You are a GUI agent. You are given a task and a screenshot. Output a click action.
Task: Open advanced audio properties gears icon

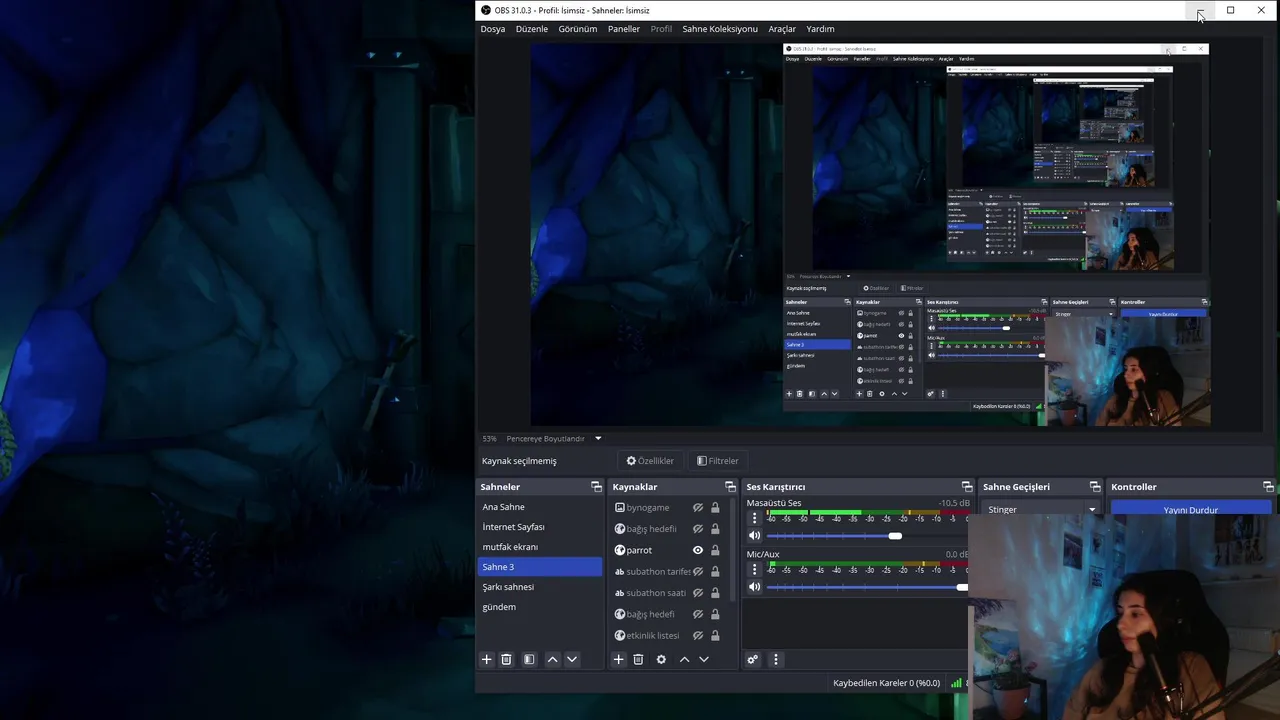coord(753,659)
